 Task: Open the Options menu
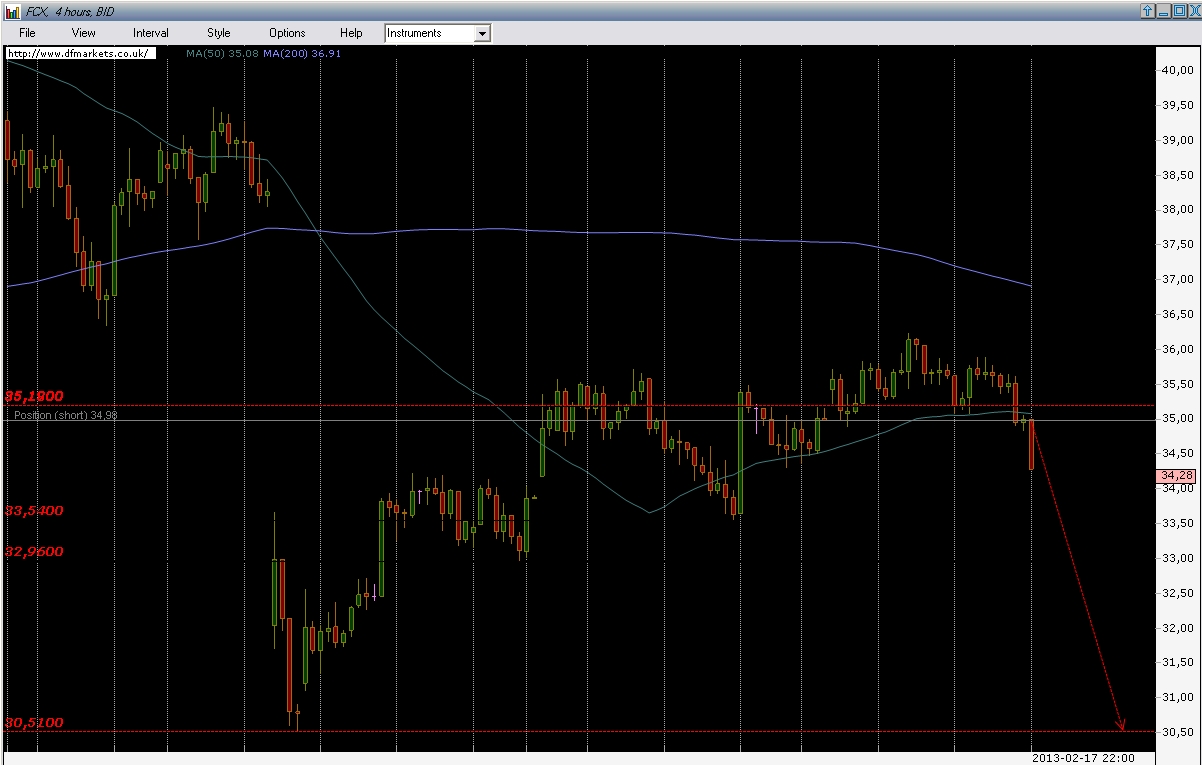click(287, 33)
